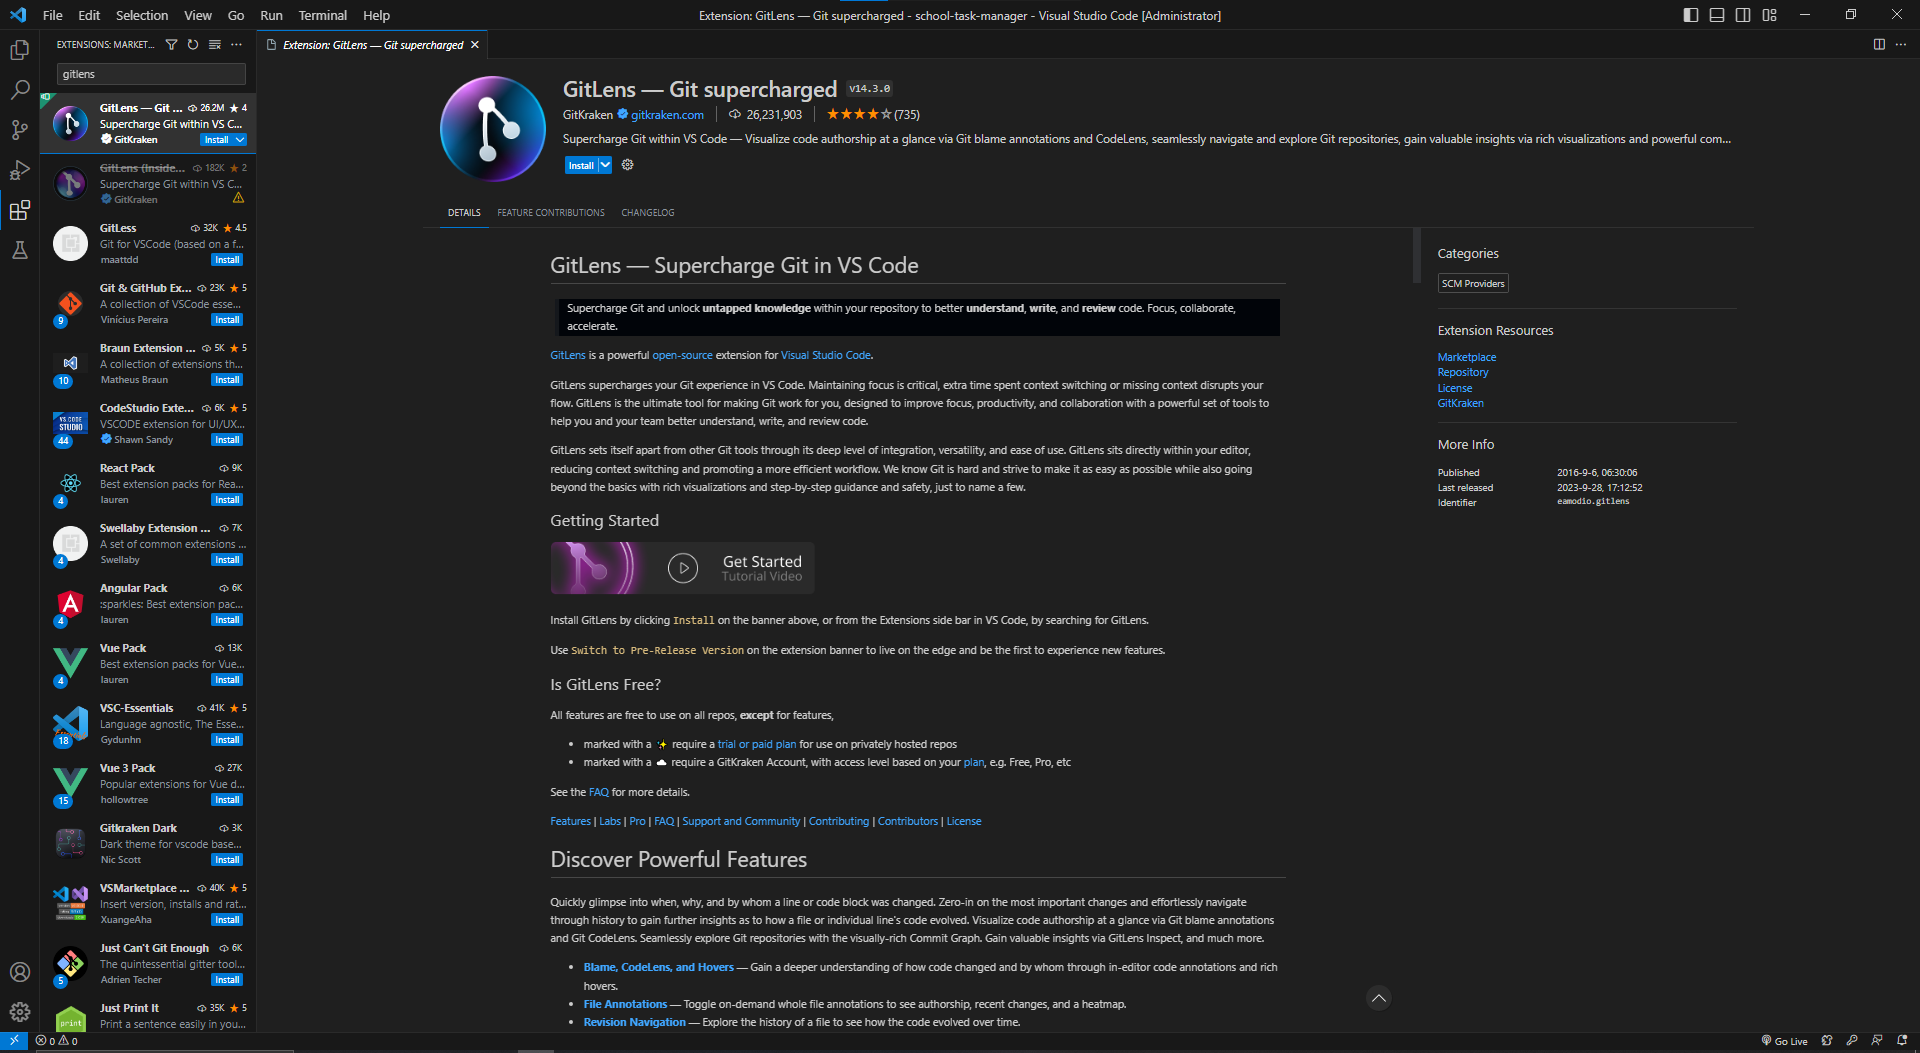Open editor more actions ellipsis
The height and width of the screenshot is (1053, 1920).
pos(1901,45)
